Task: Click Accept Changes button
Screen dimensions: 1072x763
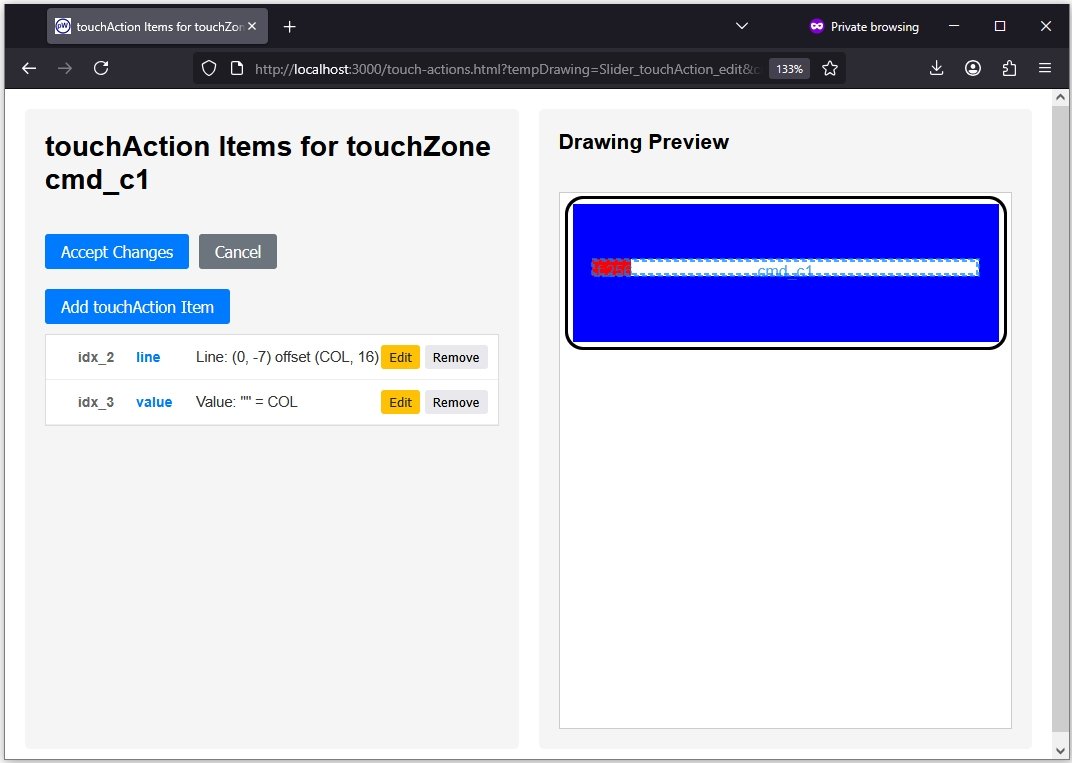Action: coord(117,252)
